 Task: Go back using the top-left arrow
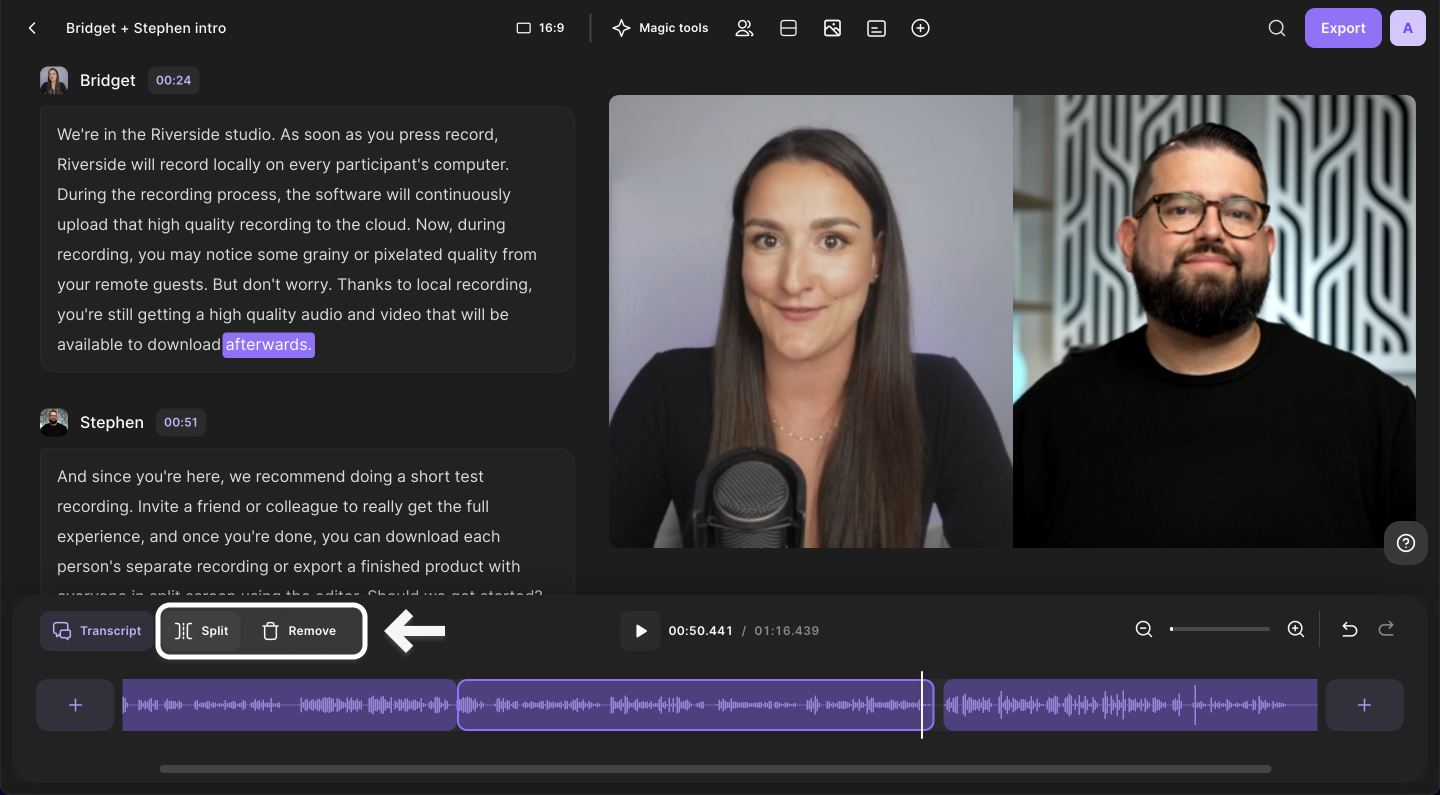click(32, 28)
